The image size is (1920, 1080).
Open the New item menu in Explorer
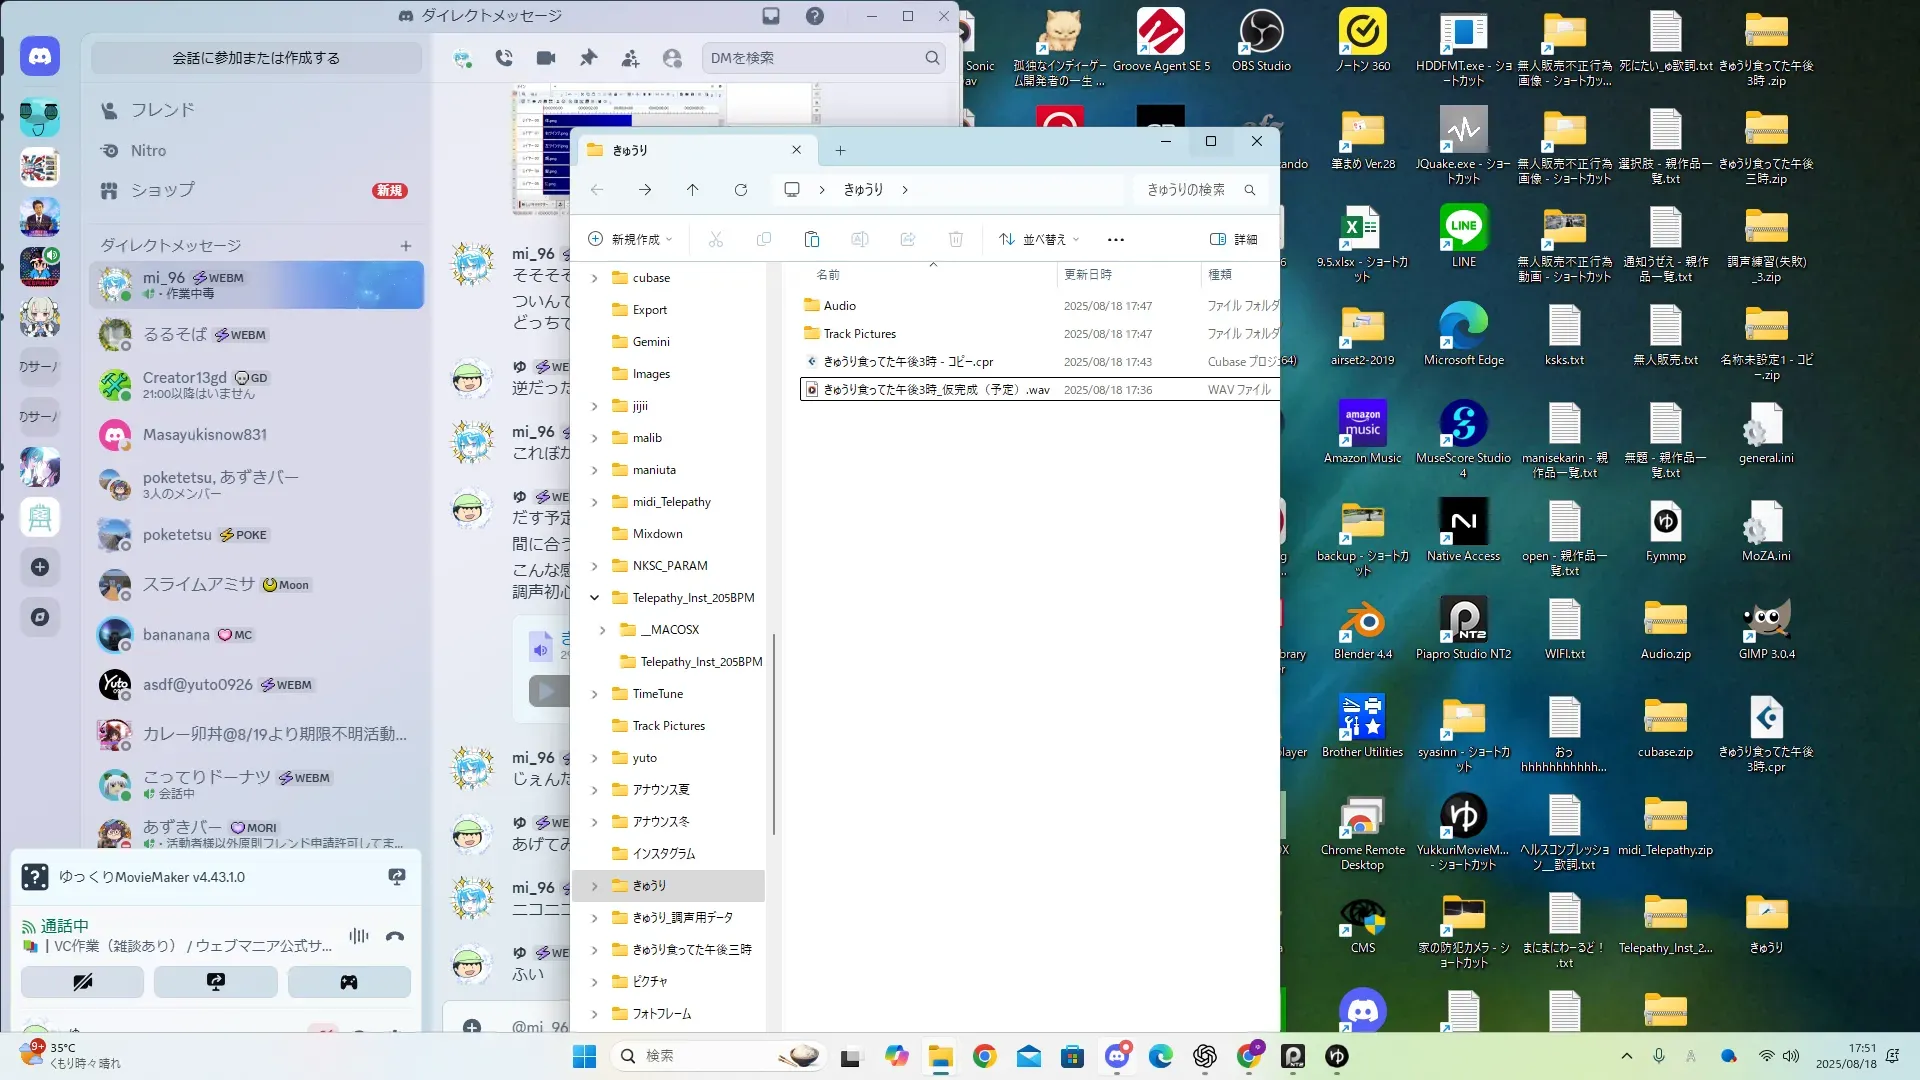tap(630, 239)
